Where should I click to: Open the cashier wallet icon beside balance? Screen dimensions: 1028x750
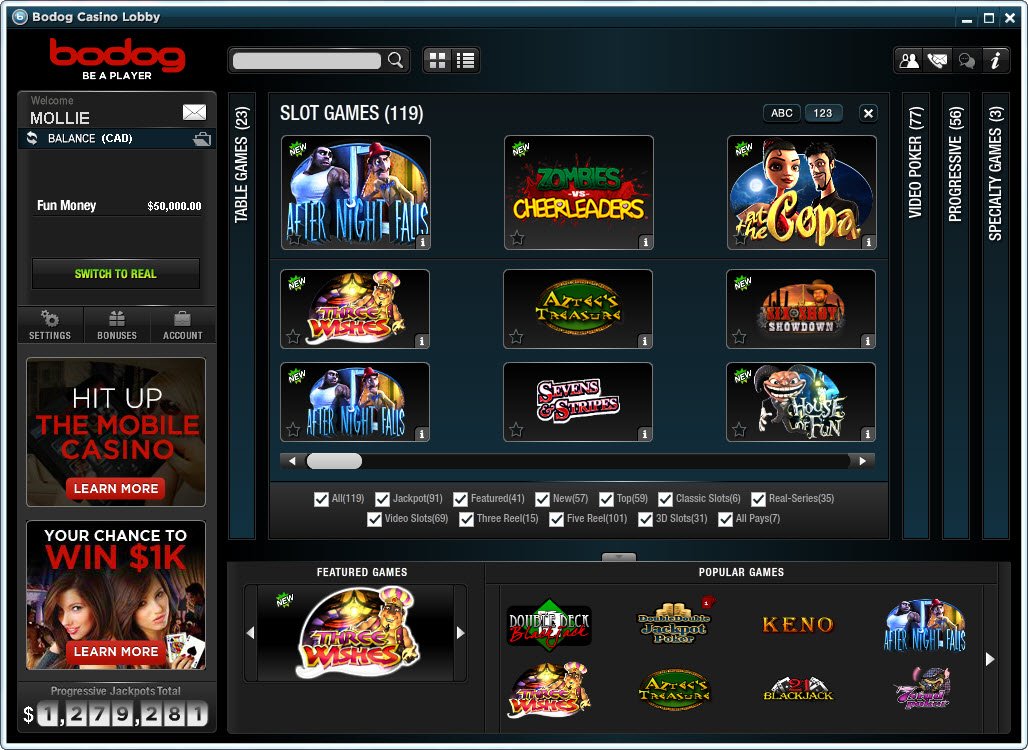click(202, 138)
